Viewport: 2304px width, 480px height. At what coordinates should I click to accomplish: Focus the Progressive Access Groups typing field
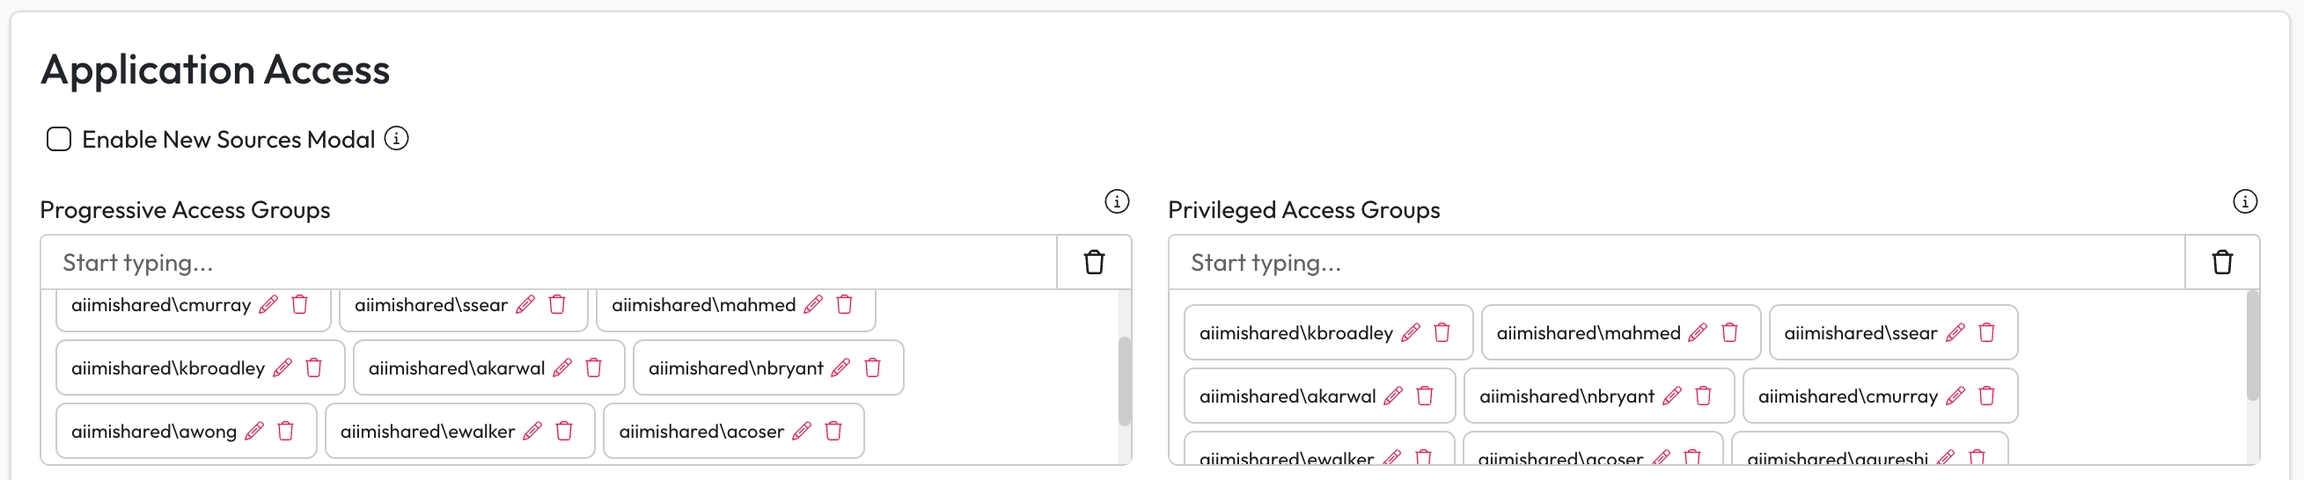click(548, 262)
